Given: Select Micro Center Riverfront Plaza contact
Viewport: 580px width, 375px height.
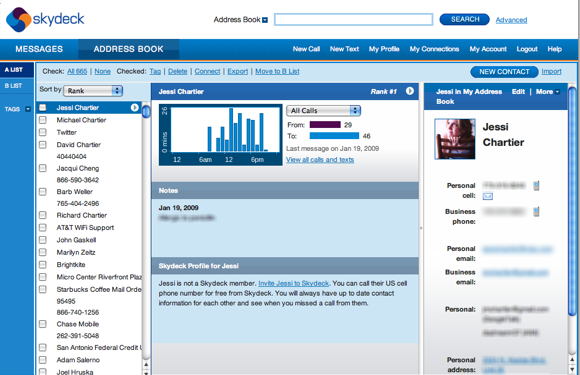Looking at the screenshot, I should pos(99,277).
